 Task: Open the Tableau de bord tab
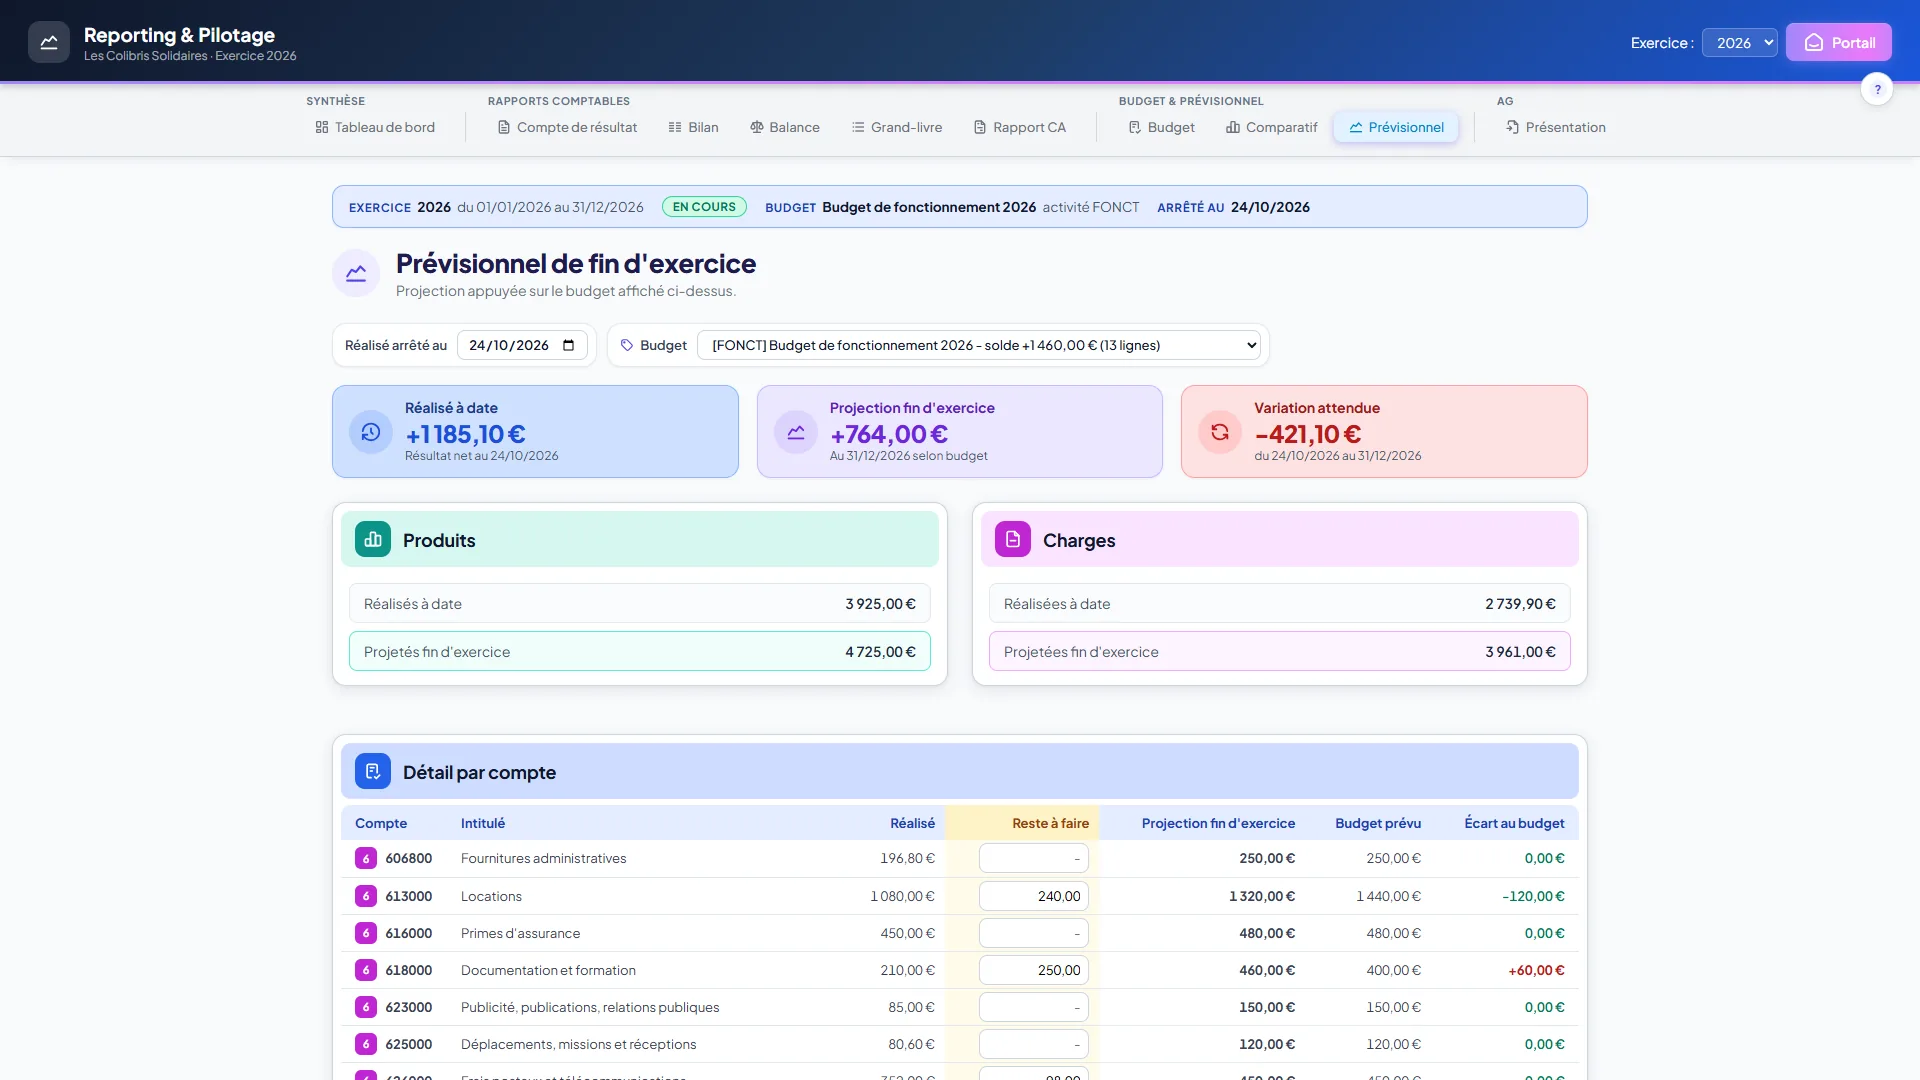375,127
